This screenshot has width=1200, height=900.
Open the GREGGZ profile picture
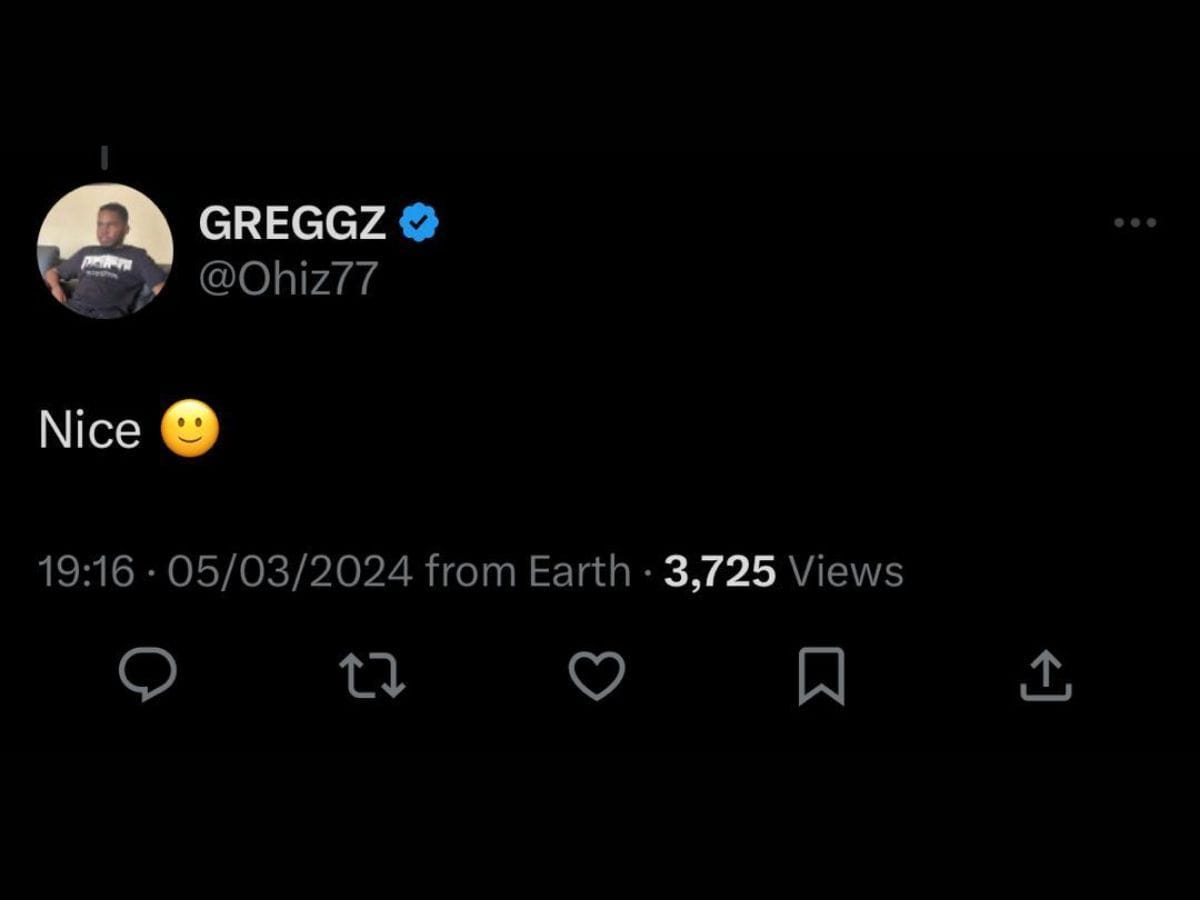coord(105,251)
